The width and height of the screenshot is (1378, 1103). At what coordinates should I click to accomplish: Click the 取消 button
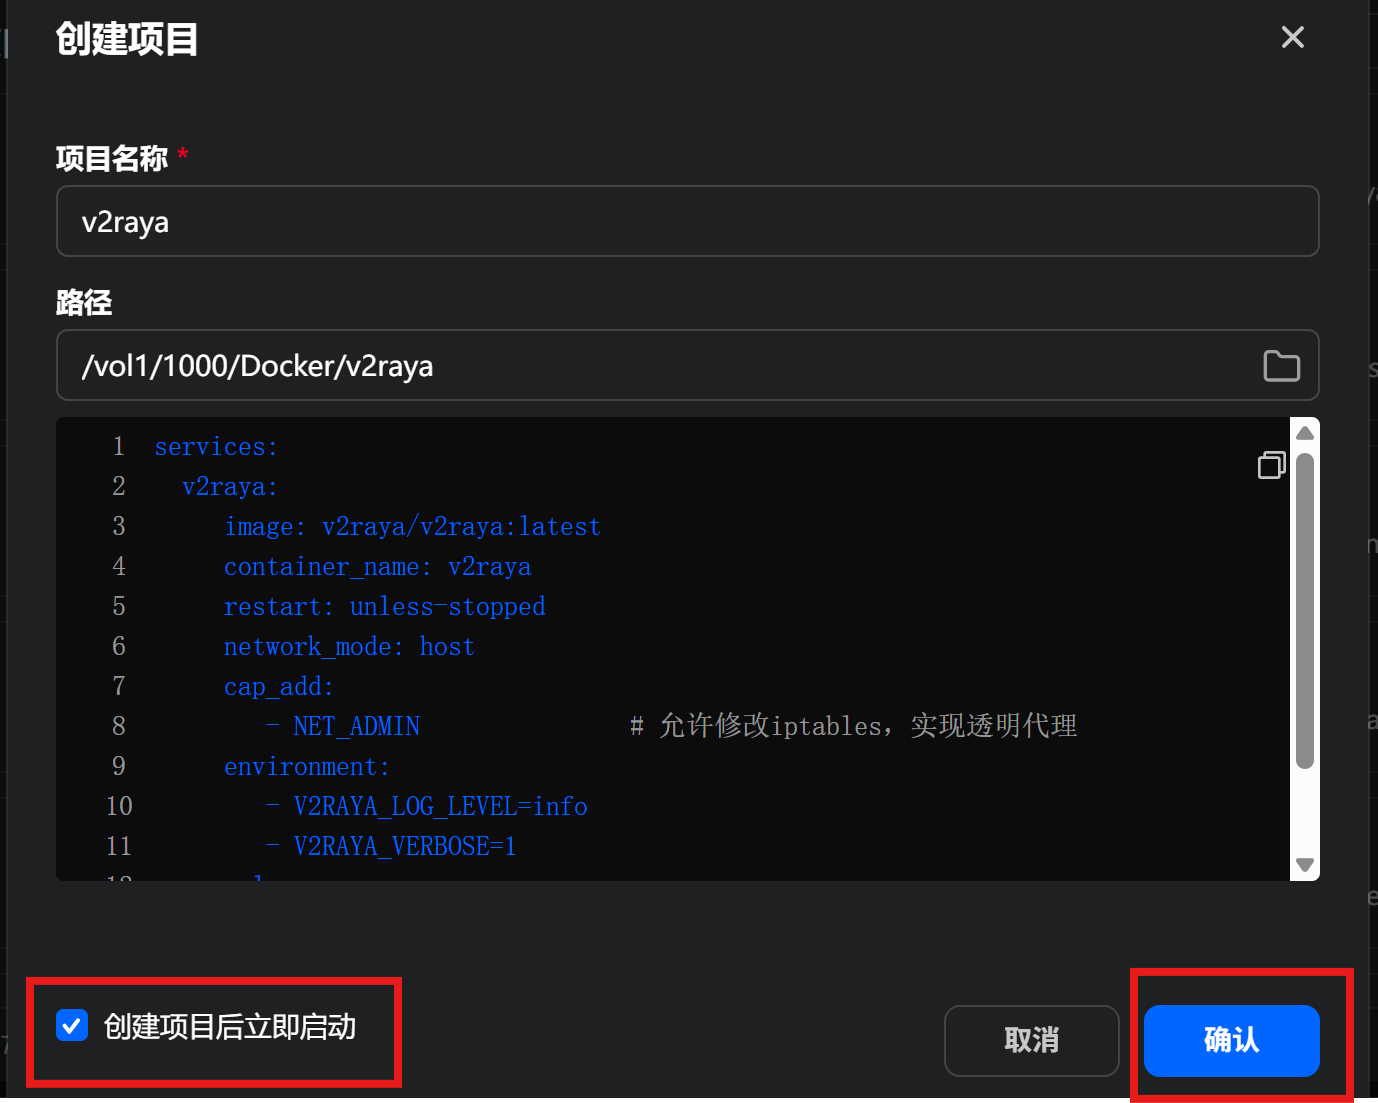click(x=1031, y=1040)
